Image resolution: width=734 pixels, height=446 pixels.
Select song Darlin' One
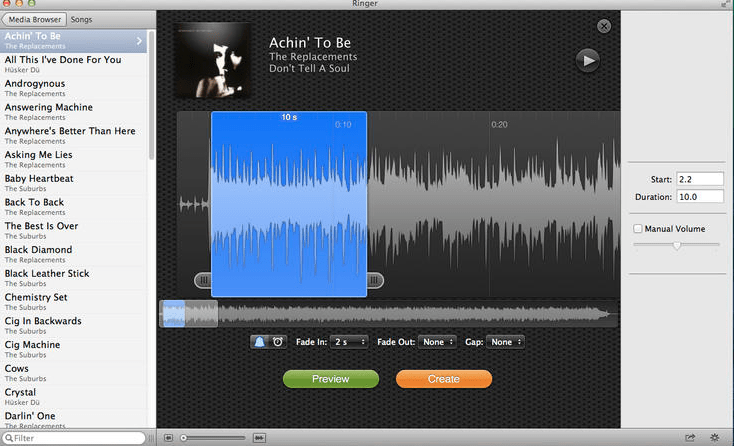point(73,419)
